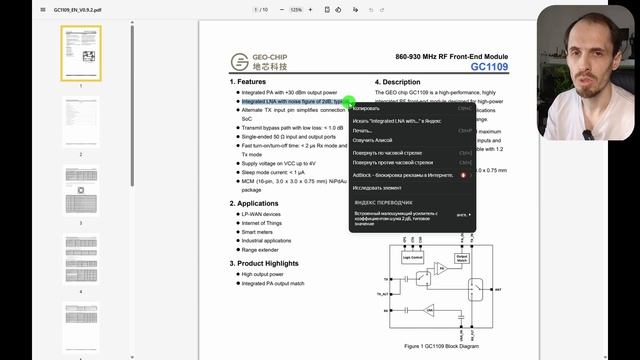
Task: Click 'Range extender' bullet
Action: [260, 250]
